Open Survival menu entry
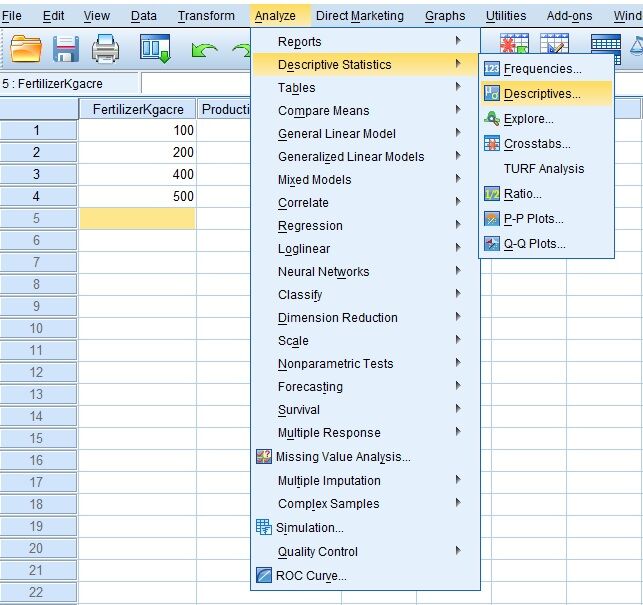 tap(365, 409)
